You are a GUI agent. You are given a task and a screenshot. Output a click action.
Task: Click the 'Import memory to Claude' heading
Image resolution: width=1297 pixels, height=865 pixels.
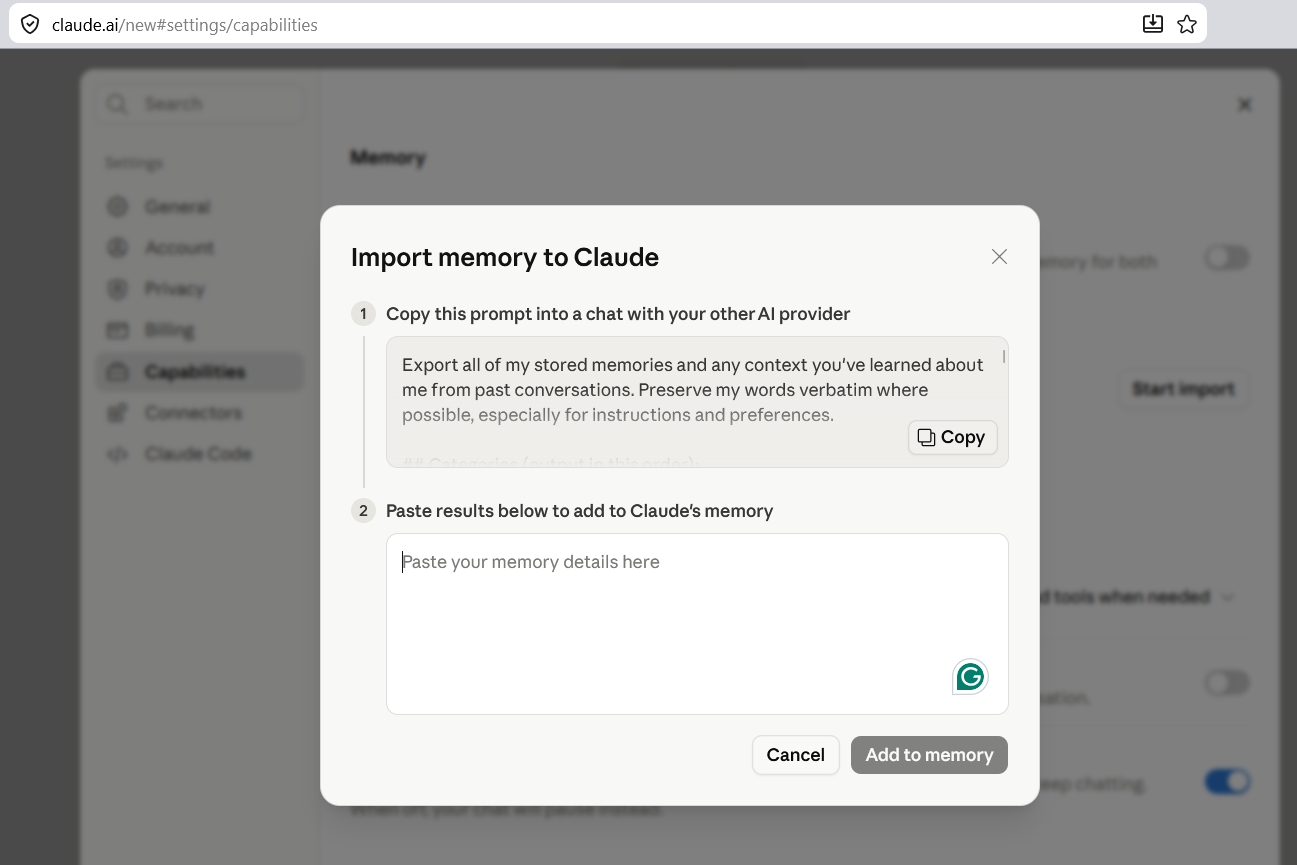(505, 257)
